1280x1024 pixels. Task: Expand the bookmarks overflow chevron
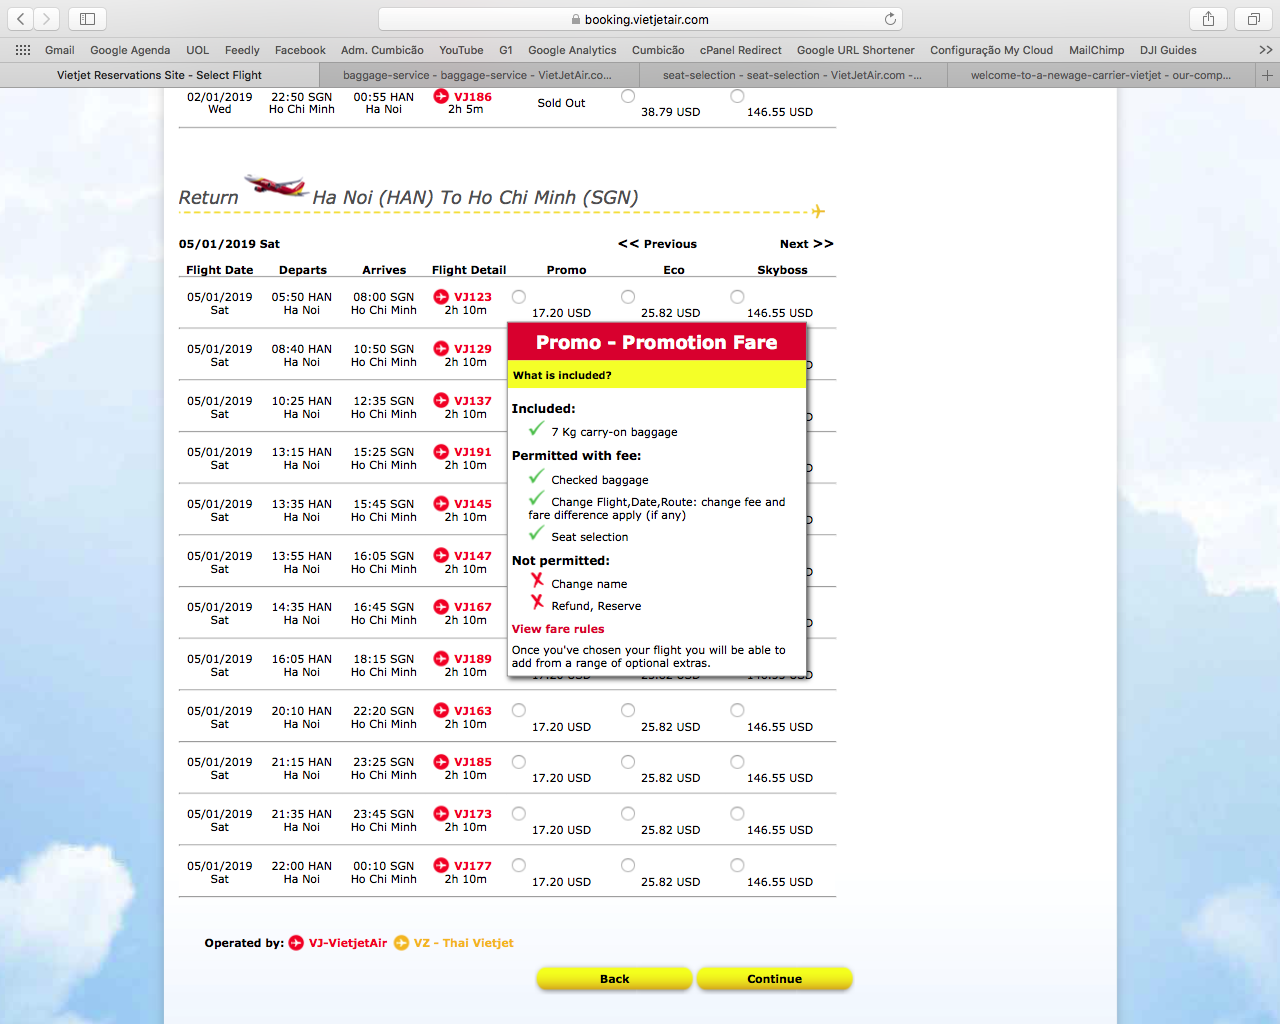tap(1265, 50)
